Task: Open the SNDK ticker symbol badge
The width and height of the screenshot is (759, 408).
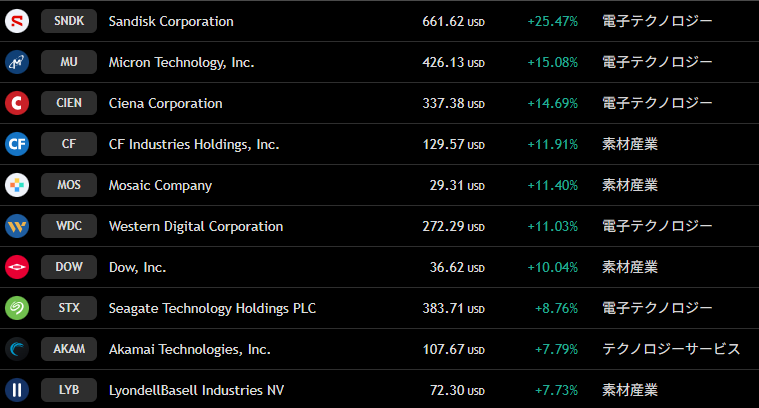Action: click(69, 21)
